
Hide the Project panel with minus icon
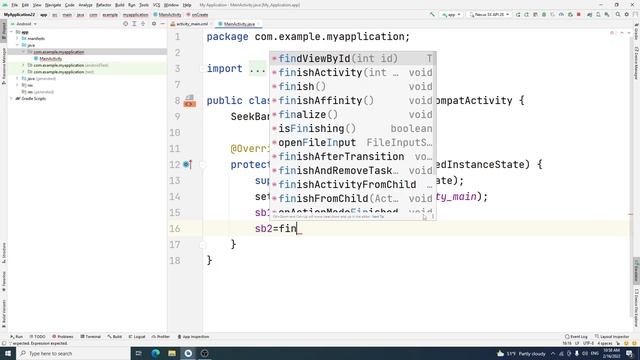pyautogui.click(x=162, y=24)
